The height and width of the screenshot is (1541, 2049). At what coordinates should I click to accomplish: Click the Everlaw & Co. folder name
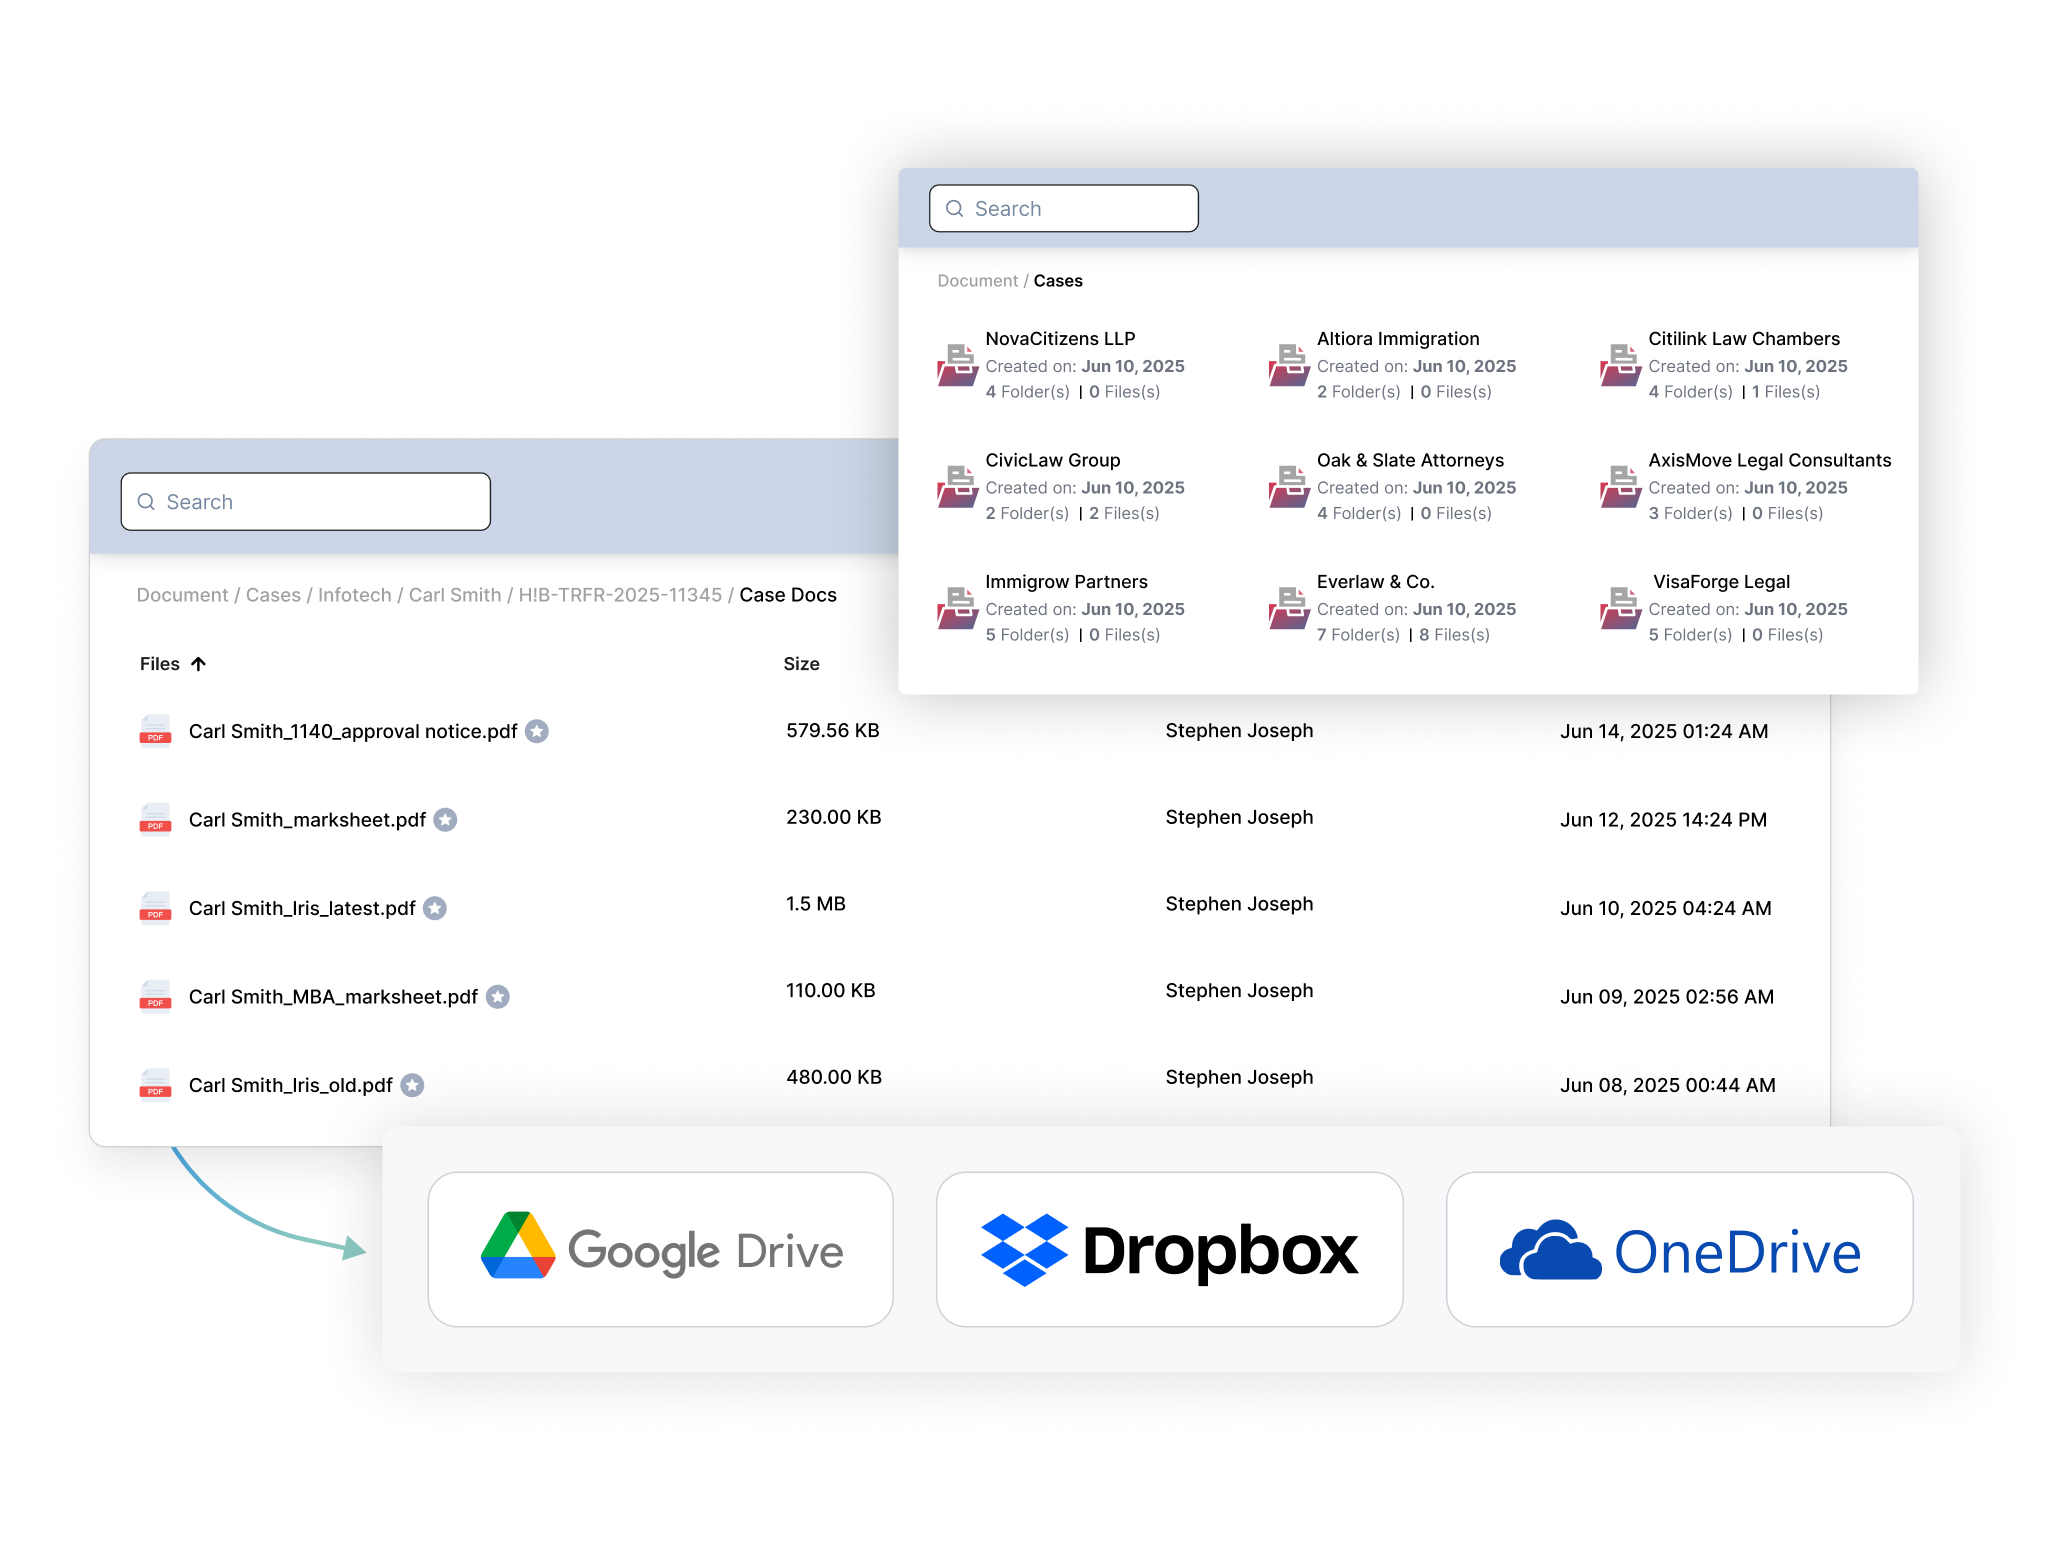tap(1375, 582)
